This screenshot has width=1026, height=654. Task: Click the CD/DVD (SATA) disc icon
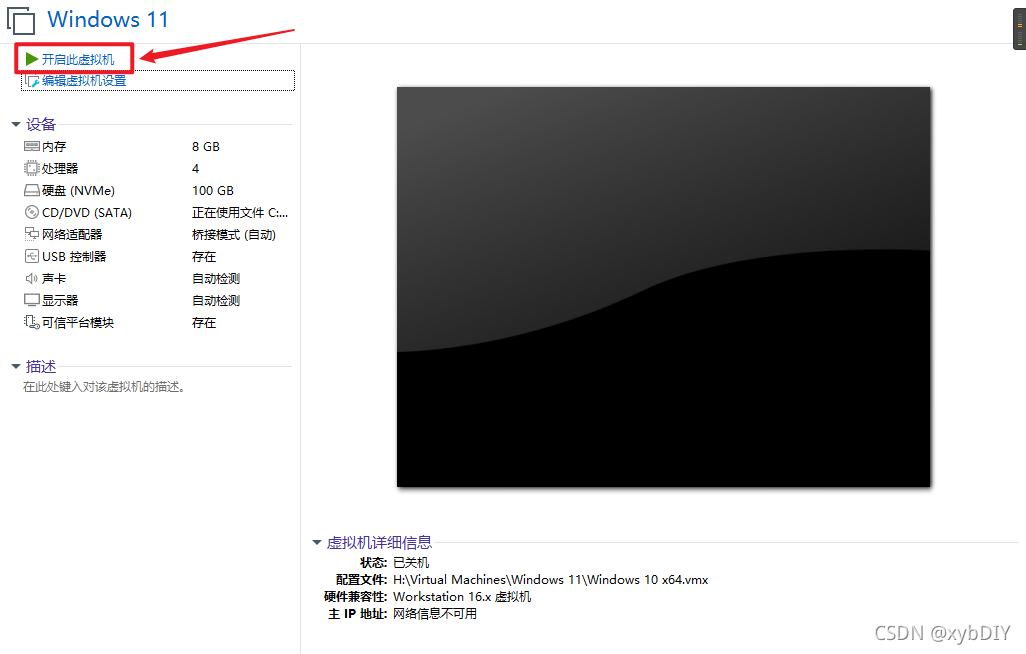click(31, 212)
